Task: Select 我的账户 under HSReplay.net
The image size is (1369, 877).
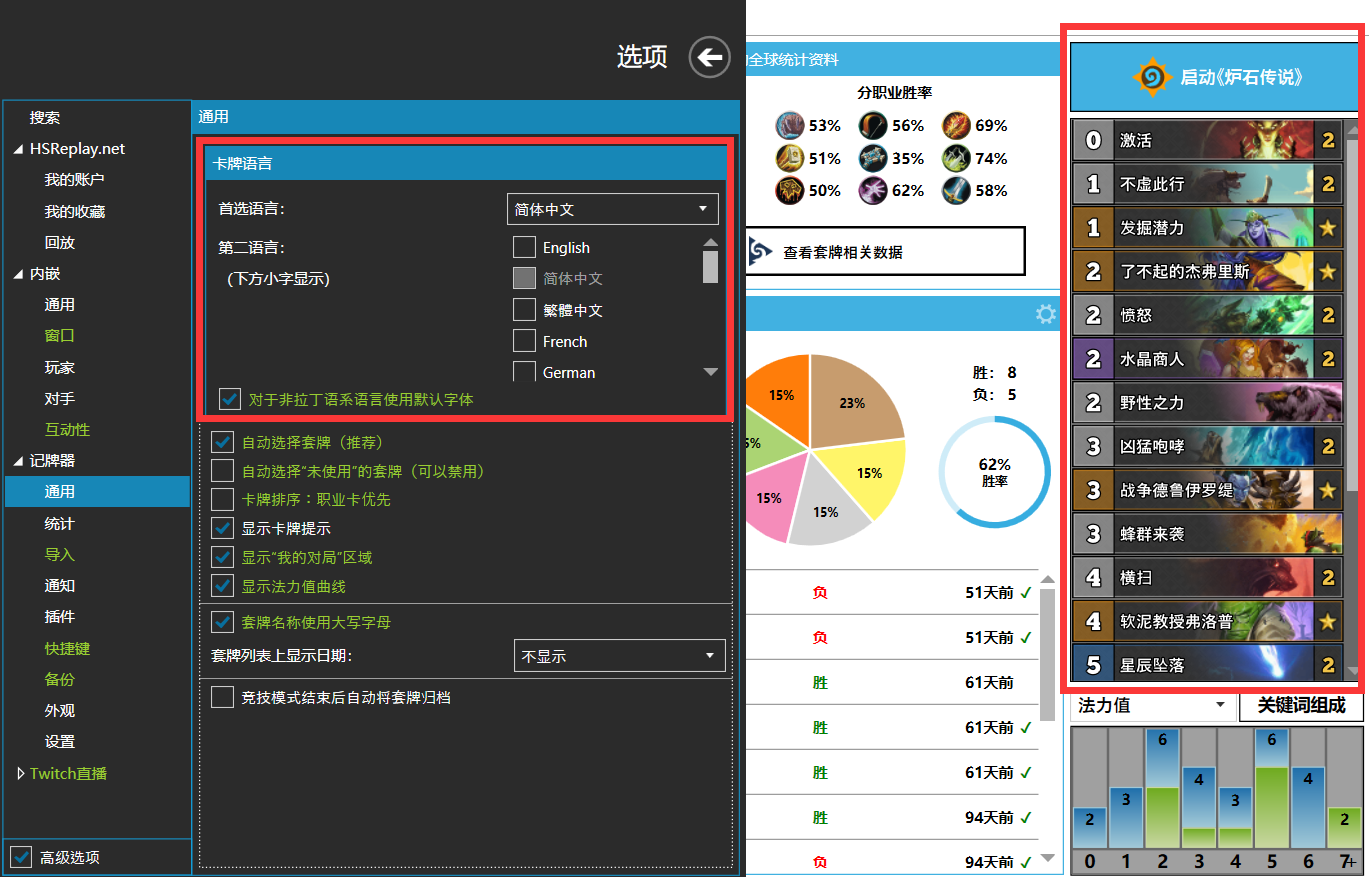Action: pos(74,180)
